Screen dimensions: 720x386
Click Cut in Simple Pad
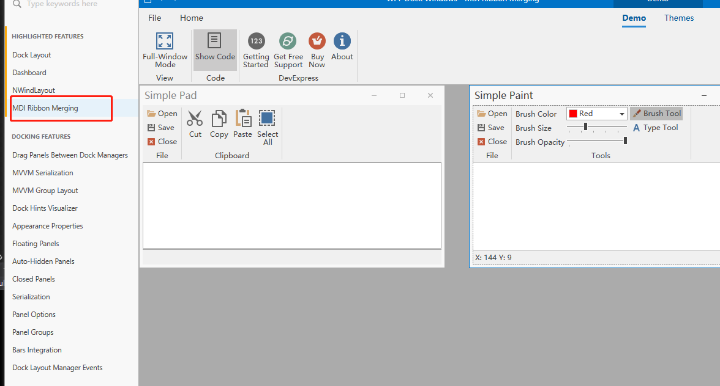(x=195, y=124)
